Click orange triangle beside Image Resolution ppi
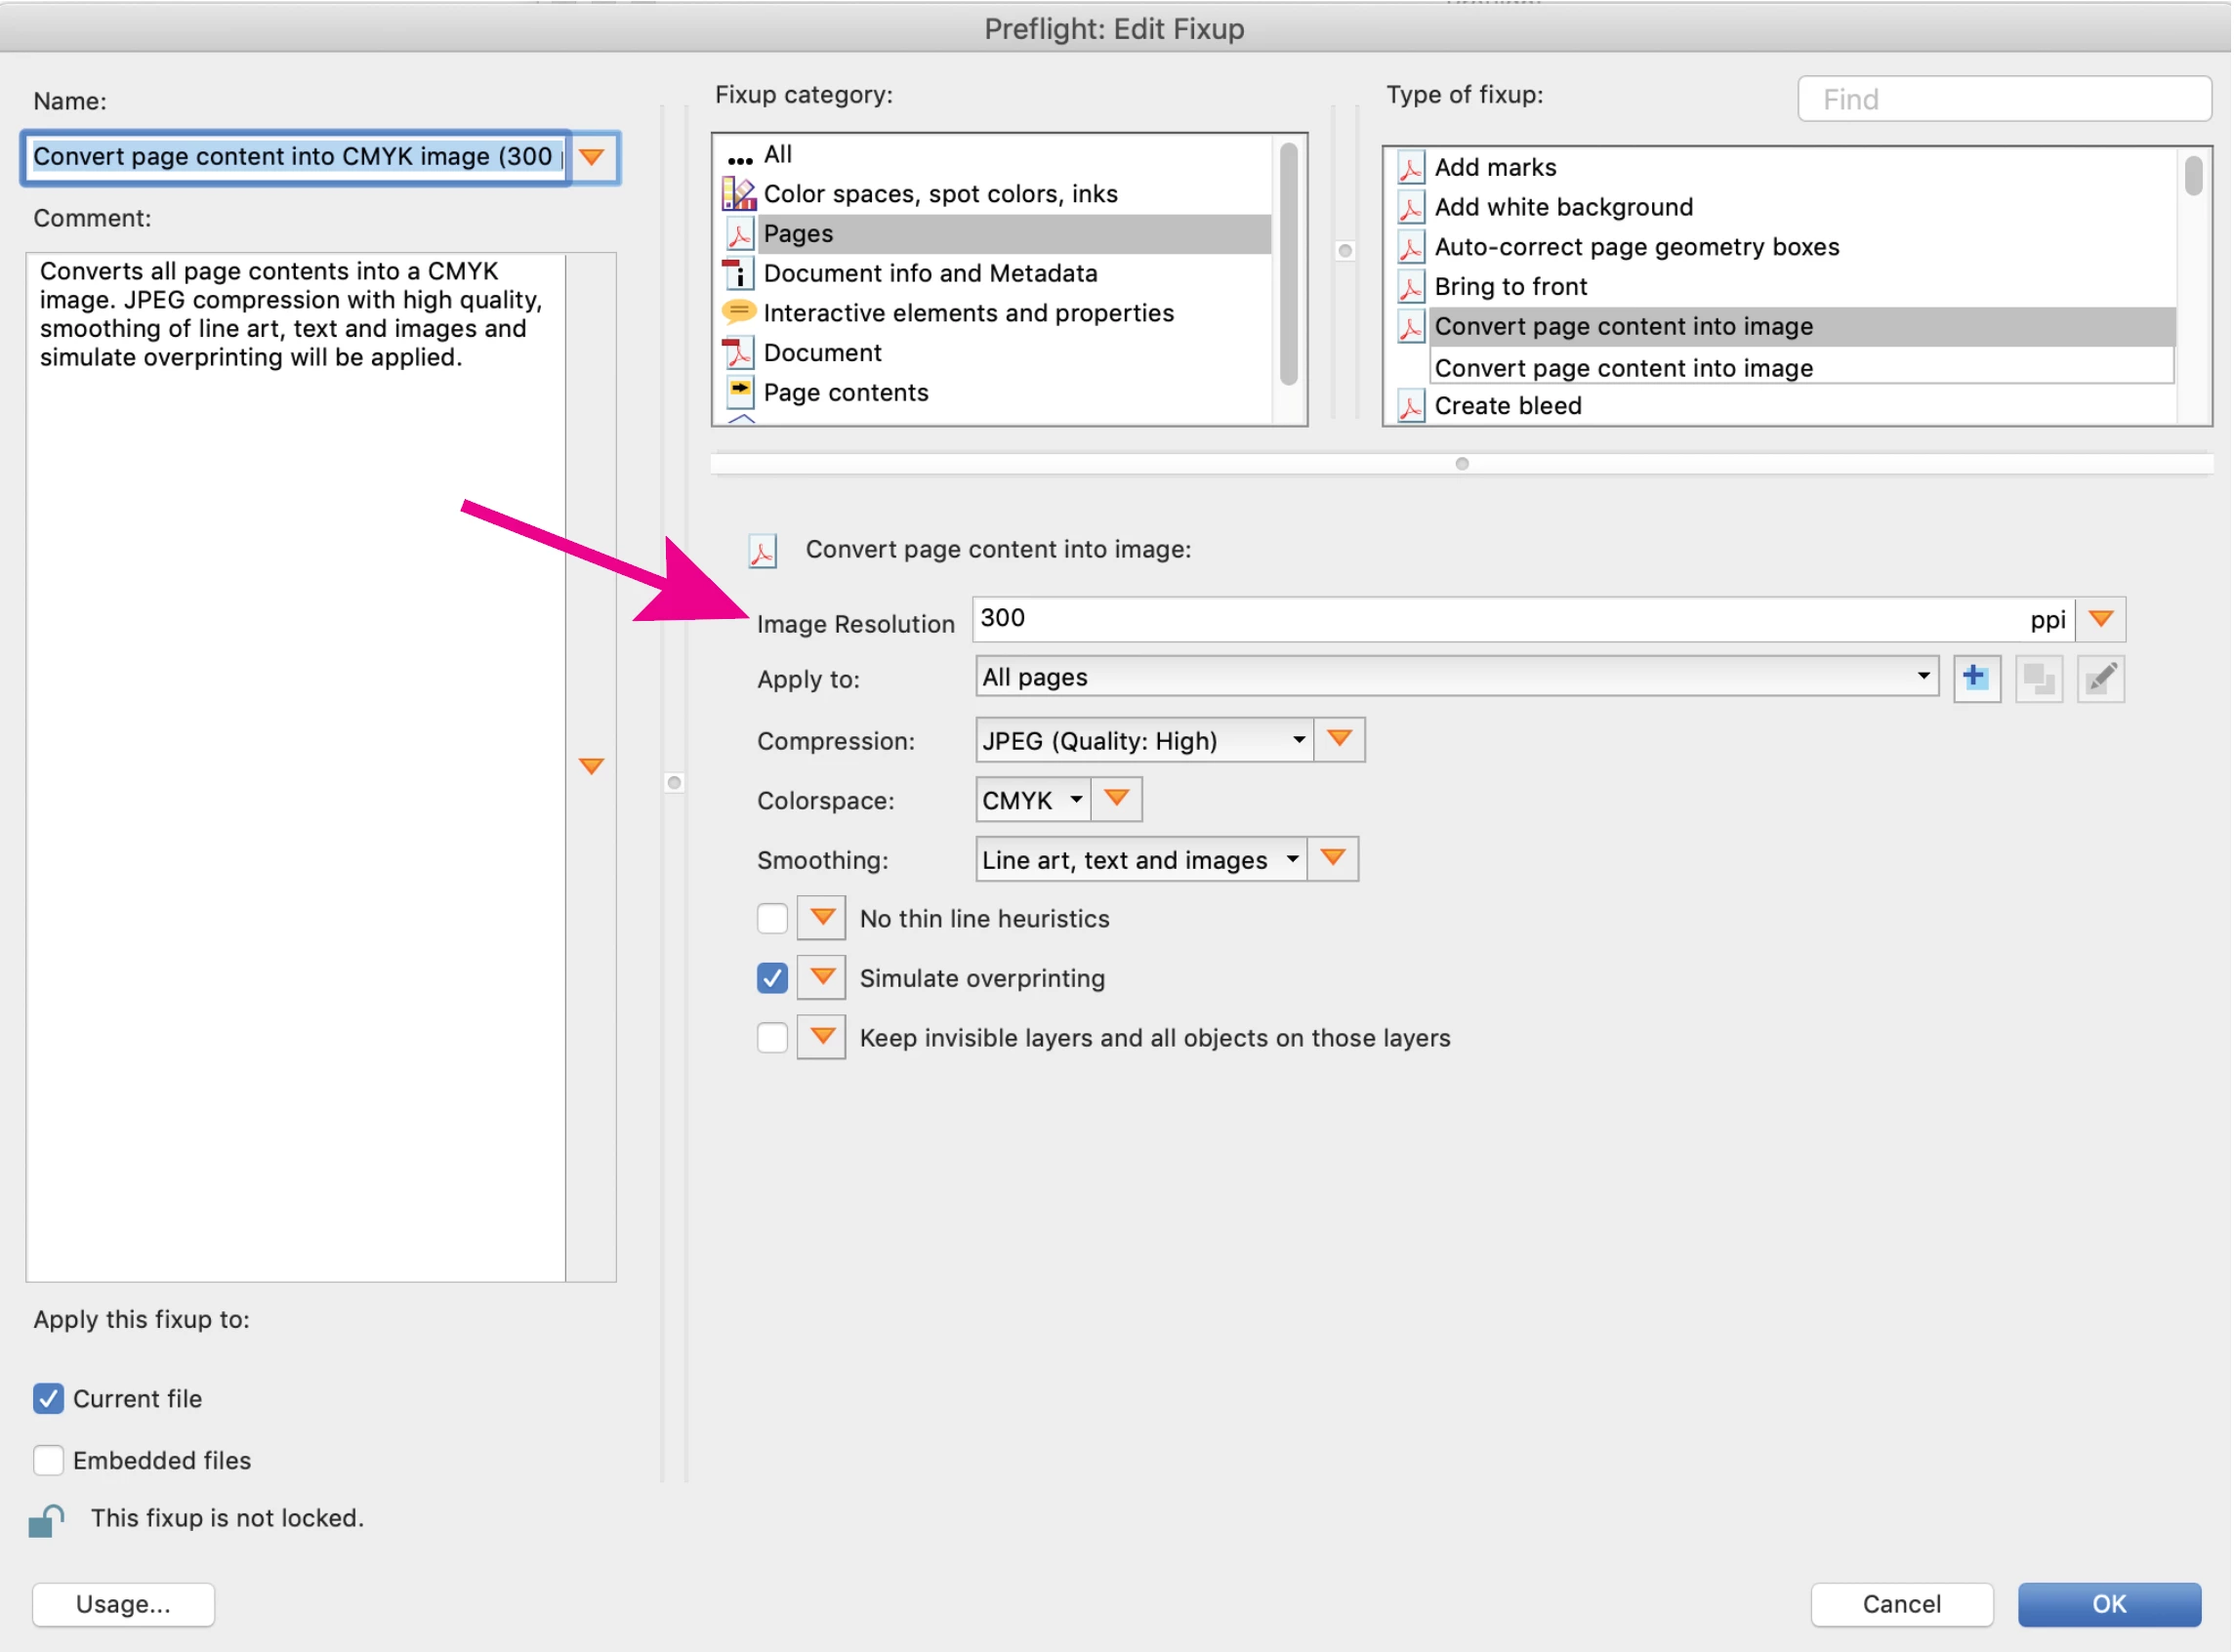The height and width of the screenshot is (1652, 2234). pyautogui.click(x=2101, y=620)
